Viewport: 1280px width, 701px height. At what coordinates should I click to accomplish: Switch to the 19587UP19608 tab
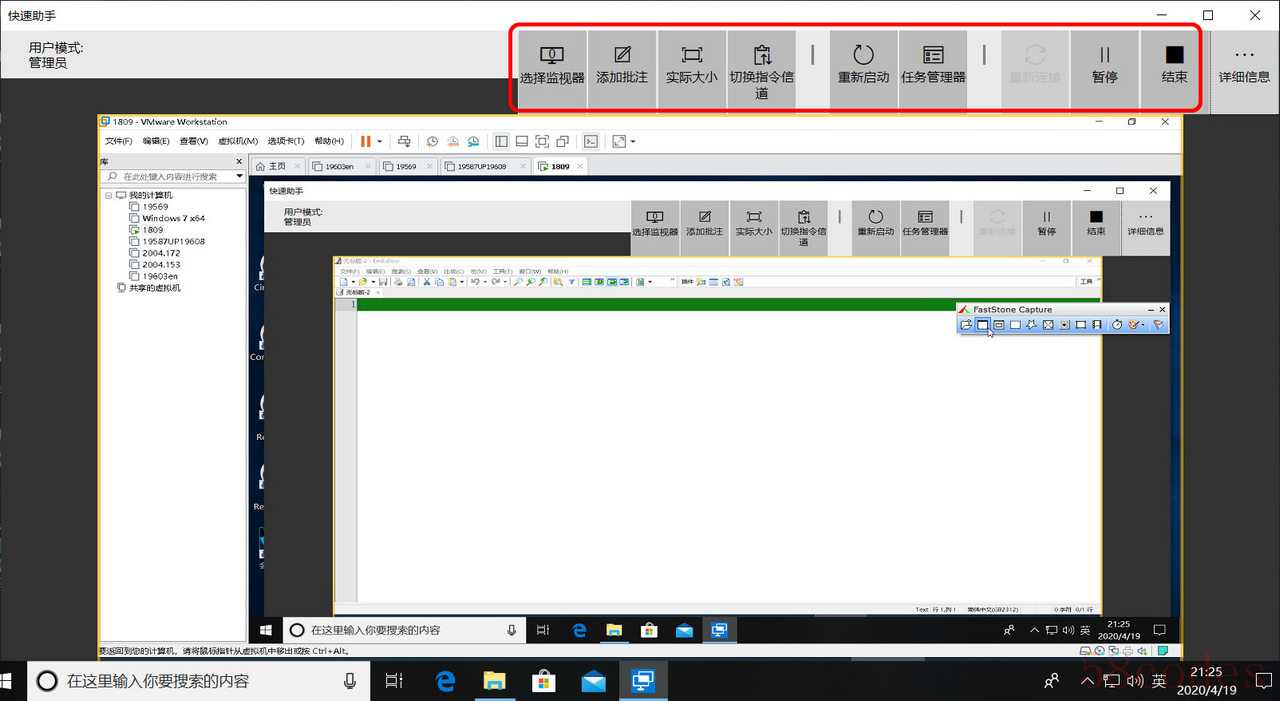481,167
